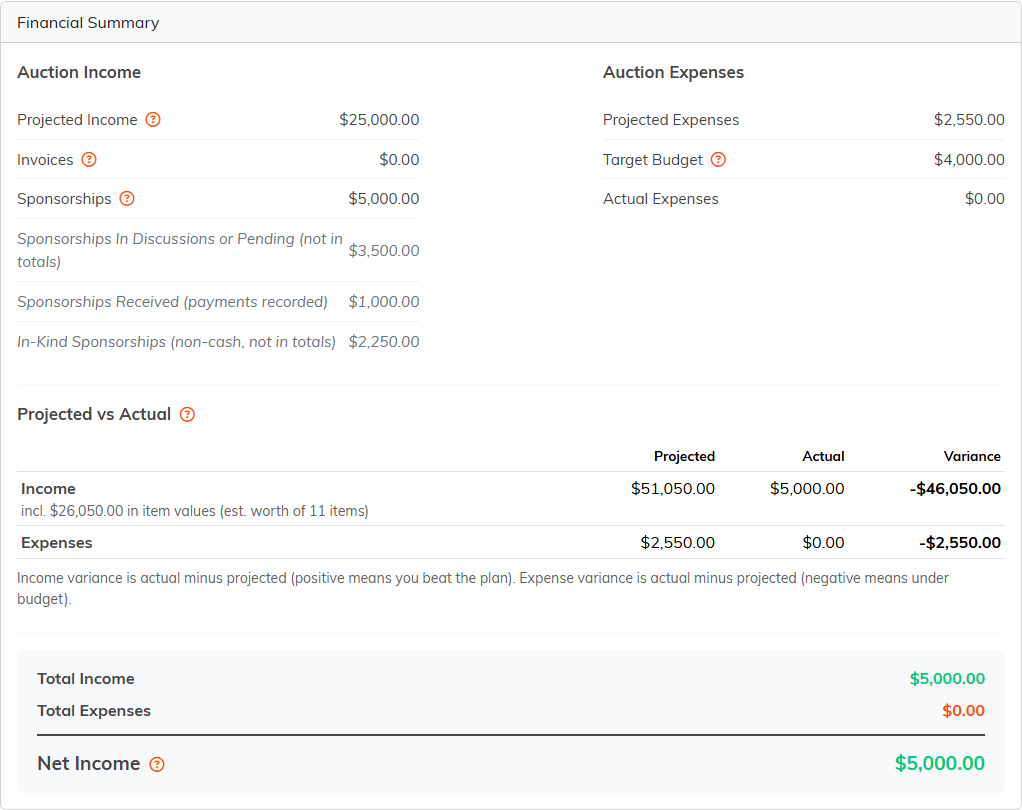1022x810 pixels.
Task: Select the Net Income $5,000.00 total
Action: 939,763
